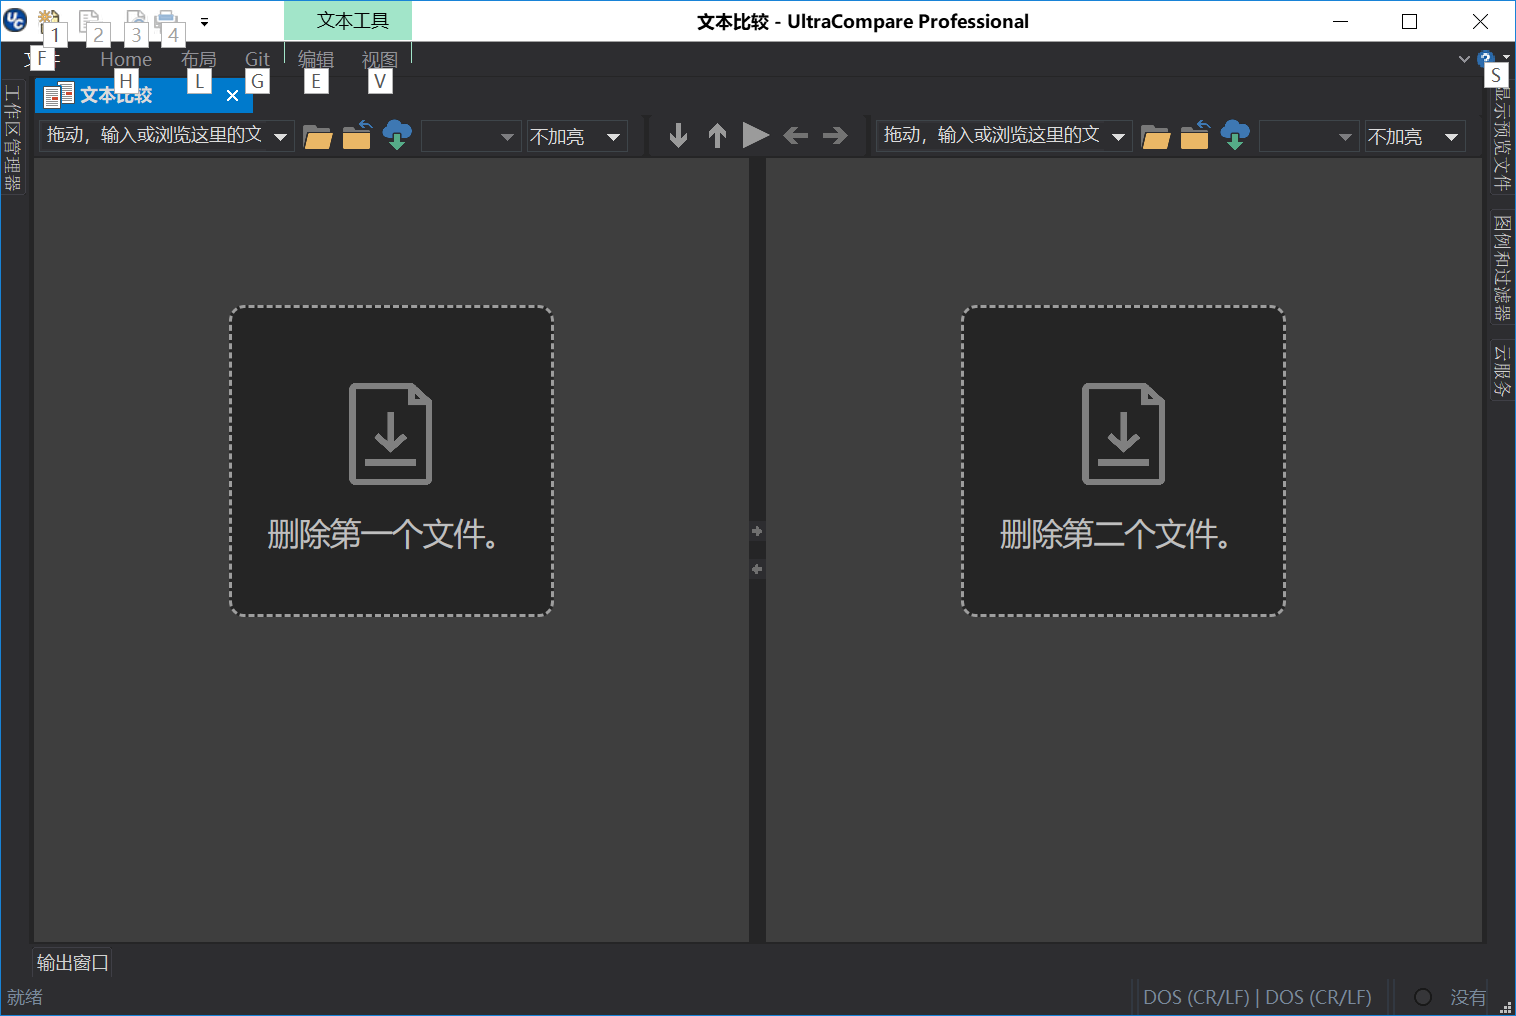Open the 图例和过滤器 side panel
Viewport: 1516px width, 1016px height.
(1501, 267)
